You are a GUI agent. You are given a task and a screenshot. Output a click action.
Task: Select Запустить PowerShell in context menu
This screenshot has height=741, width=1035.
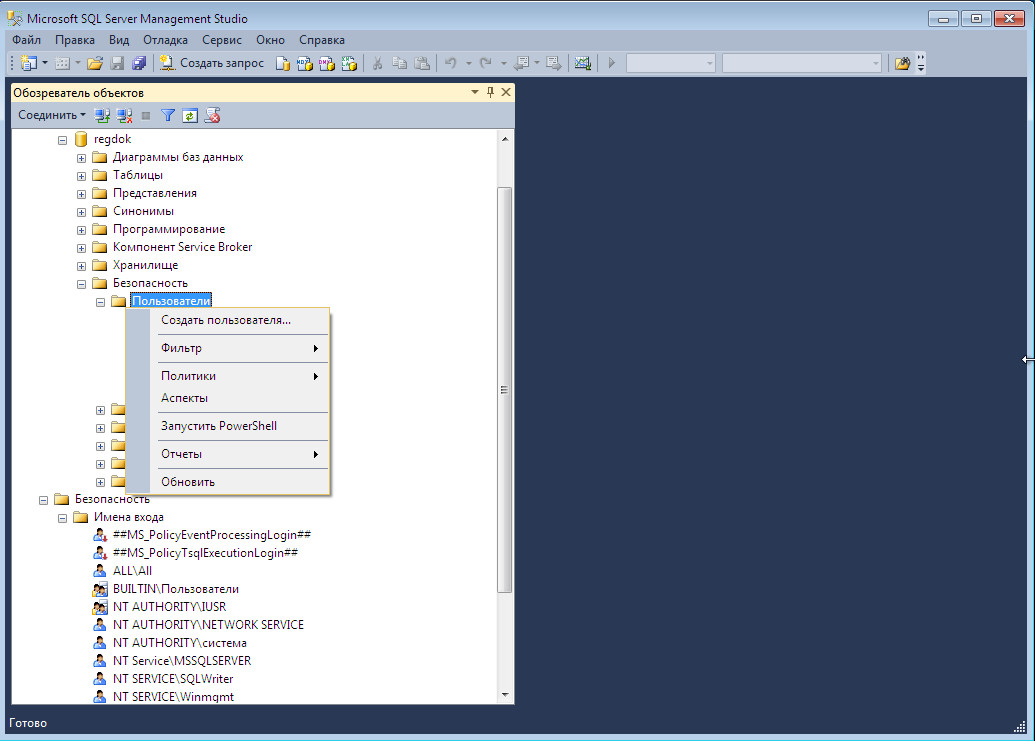[x=228, y=426]
